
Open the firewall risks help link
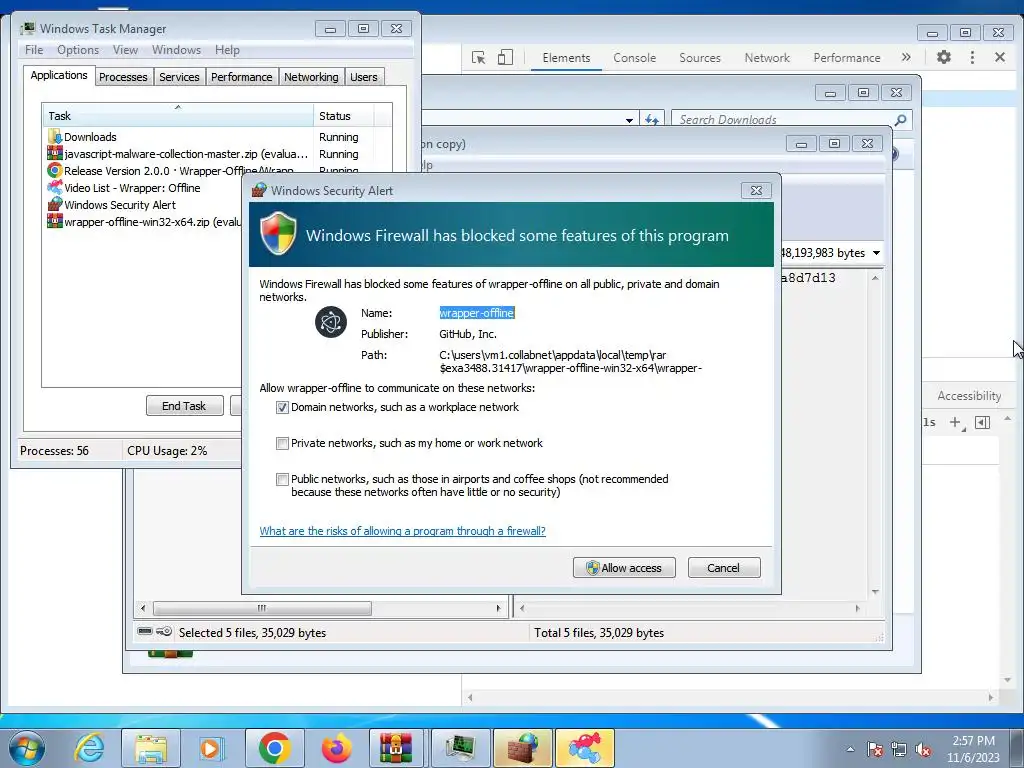click(402, 531)
